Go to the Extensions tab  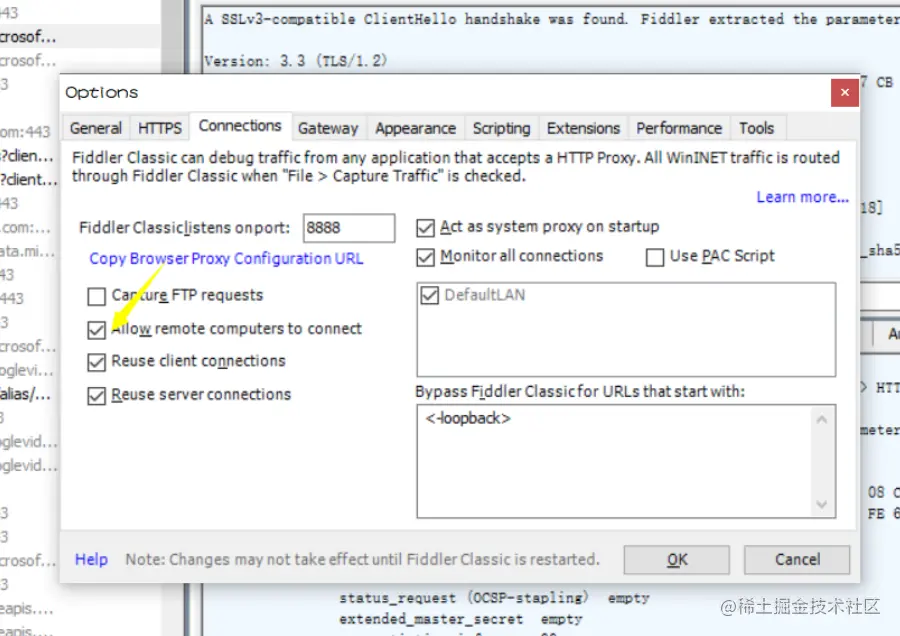point(583,128)
